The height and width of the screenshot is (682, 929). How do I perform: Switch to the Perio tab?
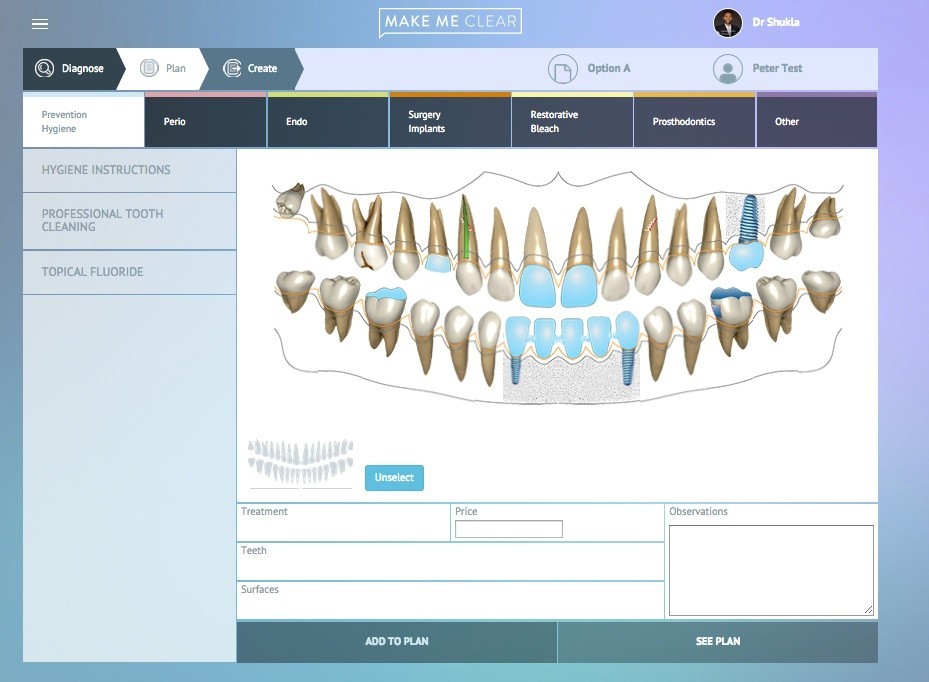click(x=206, y=122)
